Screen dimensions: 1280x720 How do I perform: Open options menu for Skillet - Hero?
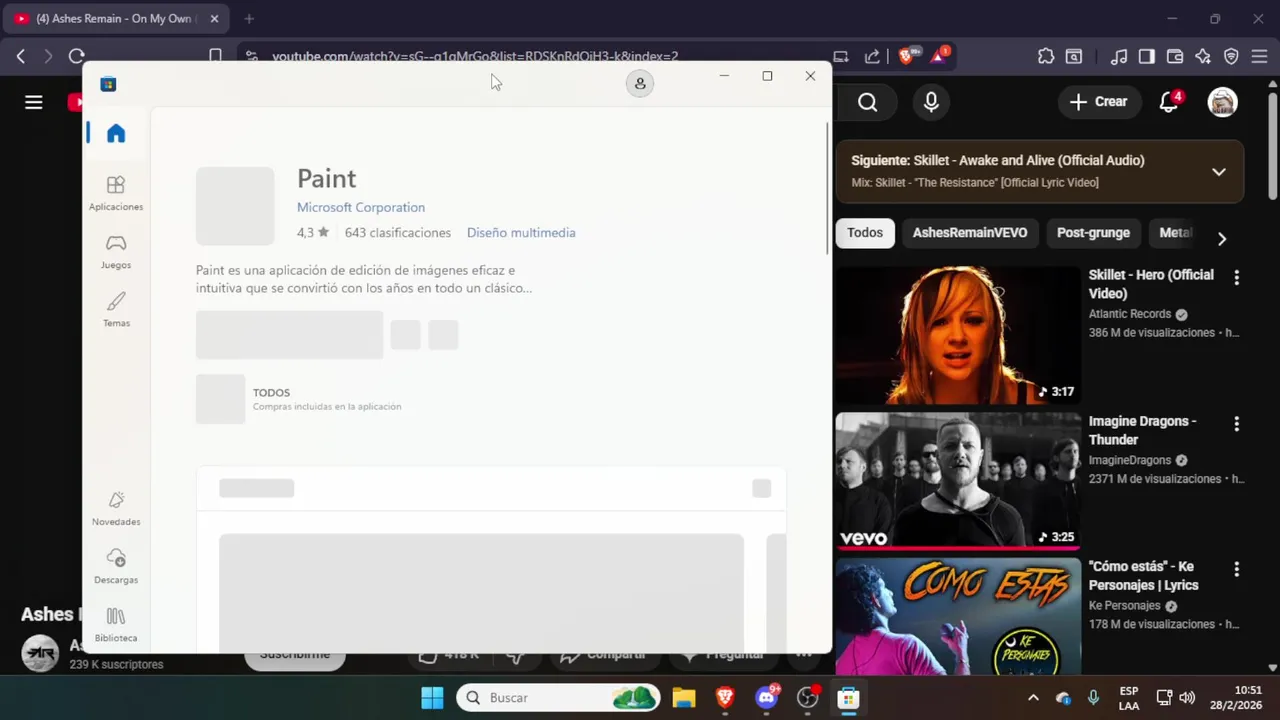click(x=1236, y=278)
